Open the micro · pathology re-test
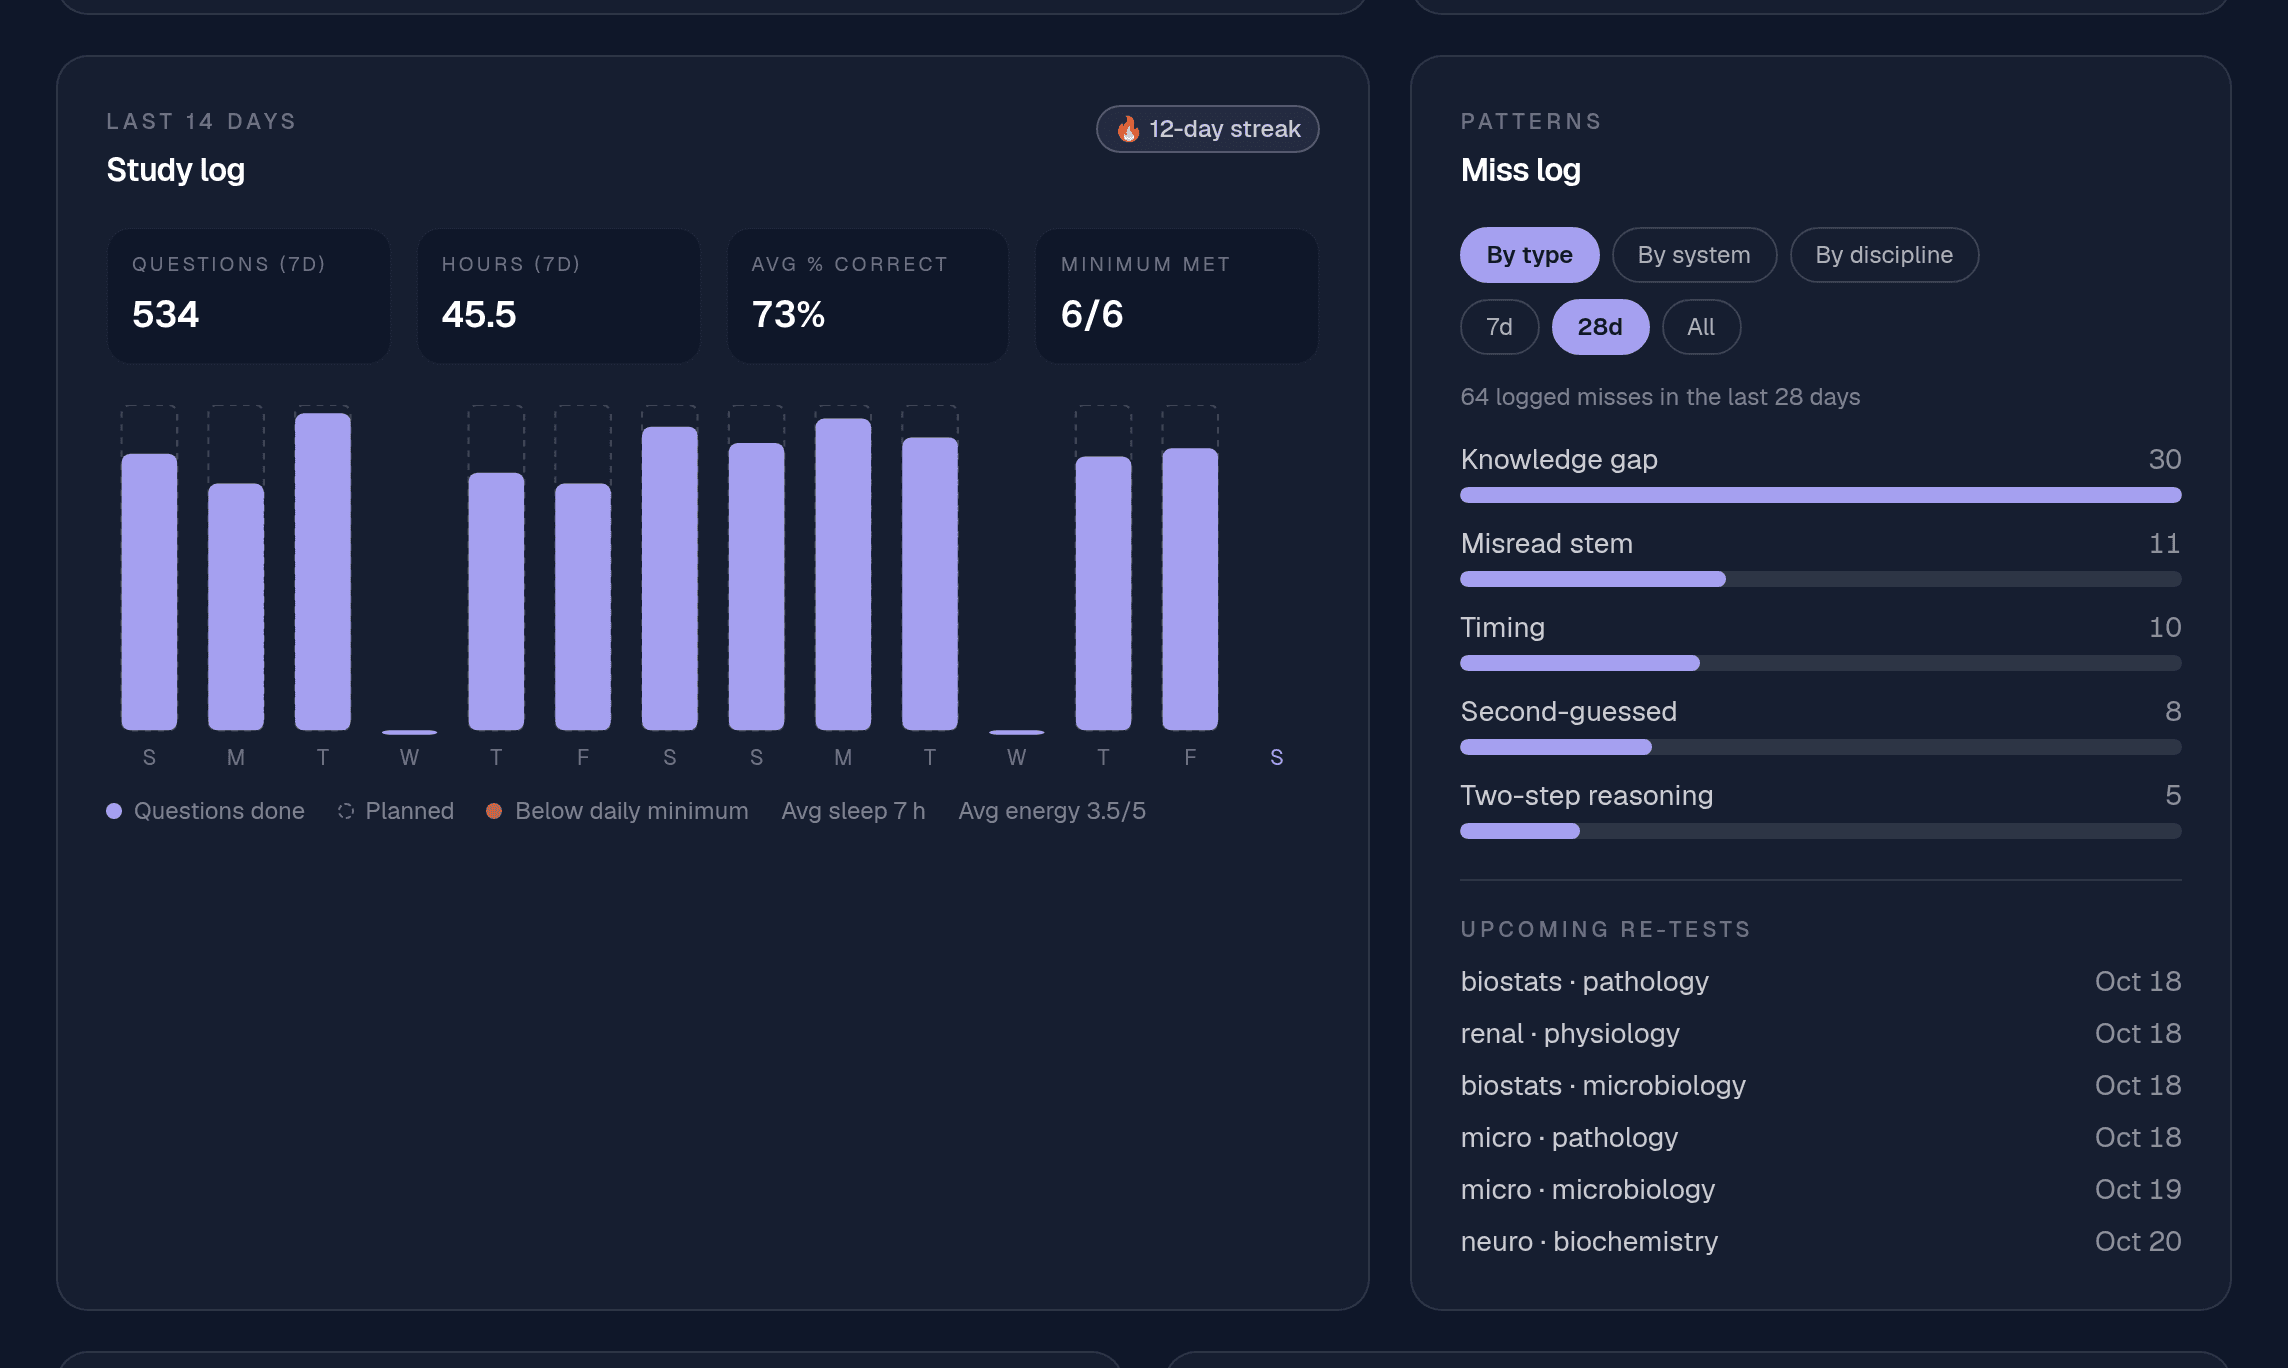 1820,1137
